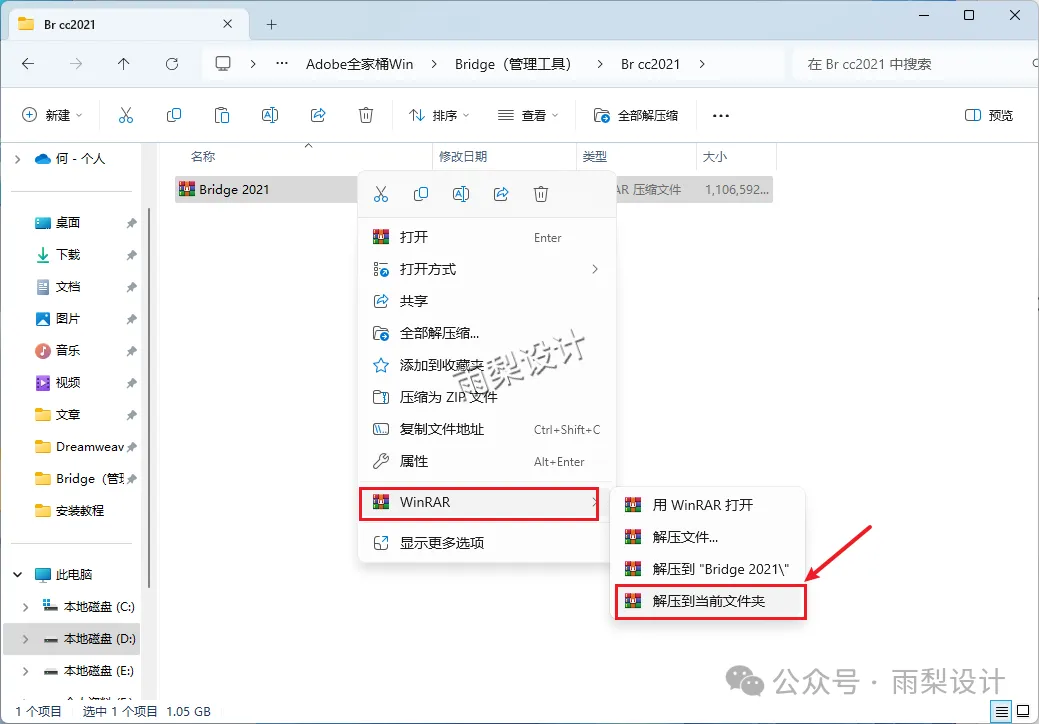Click the Rename icon in the Explorer toolbar

tap(270, 115)
